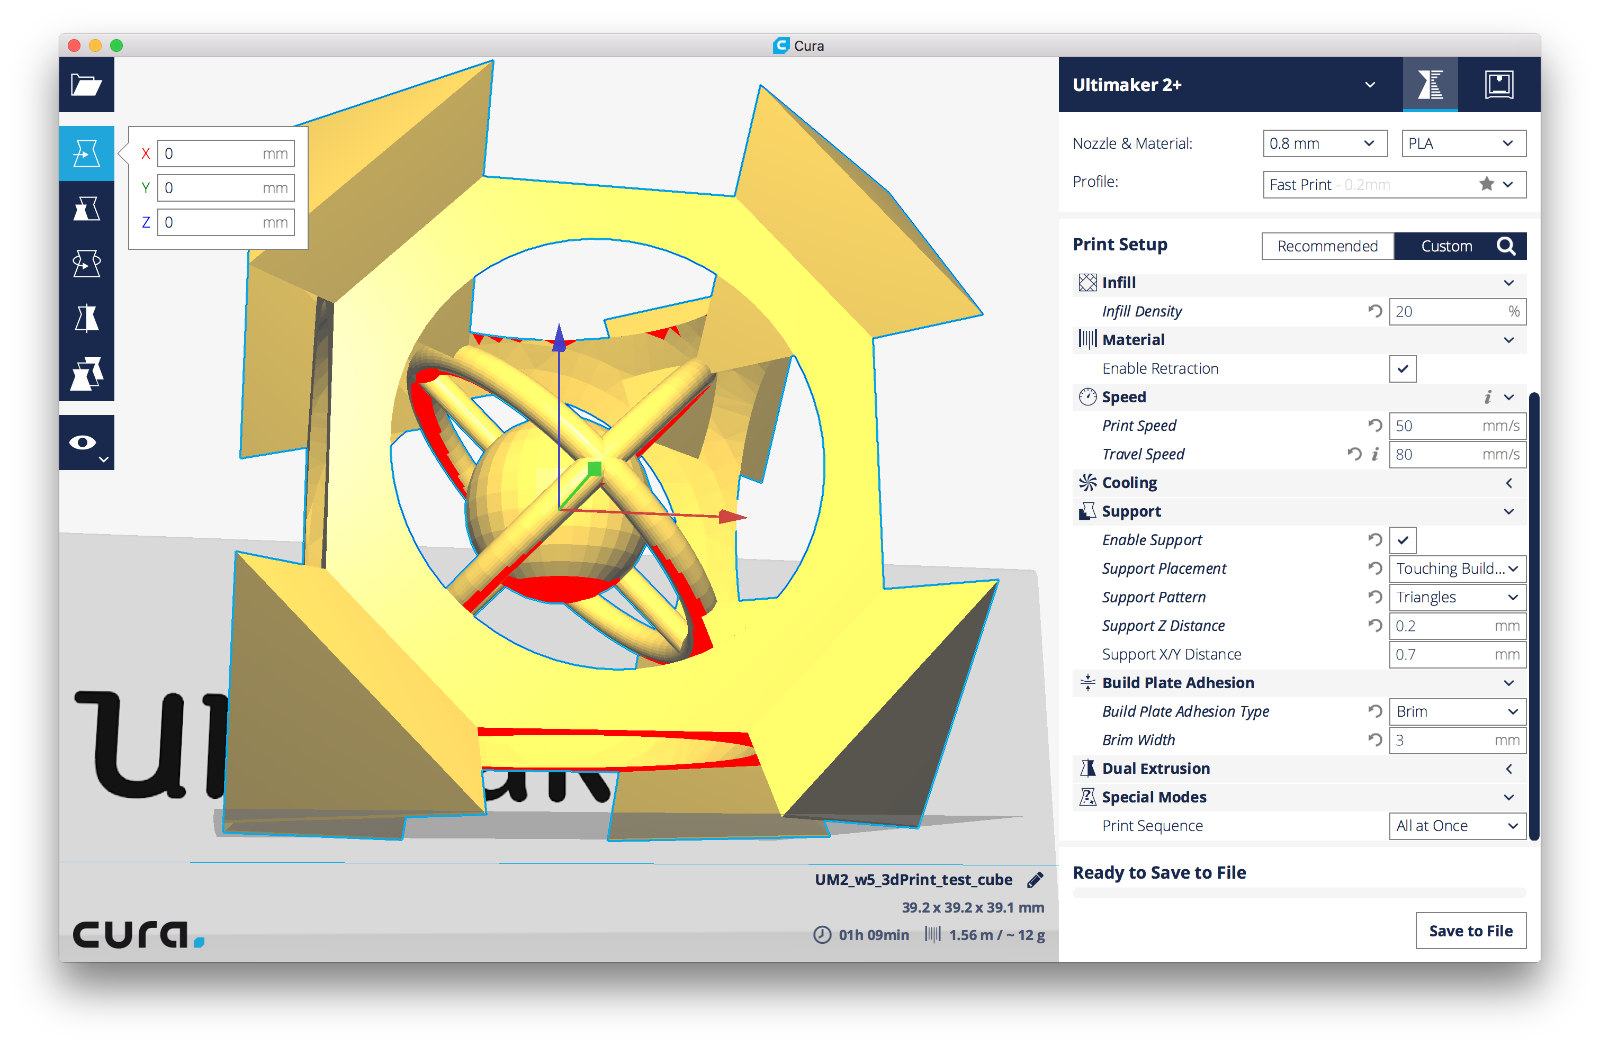The image size is (1600, 1047).
Task: Reset Support Pattern setting
Action: [x=1375, y=597]
